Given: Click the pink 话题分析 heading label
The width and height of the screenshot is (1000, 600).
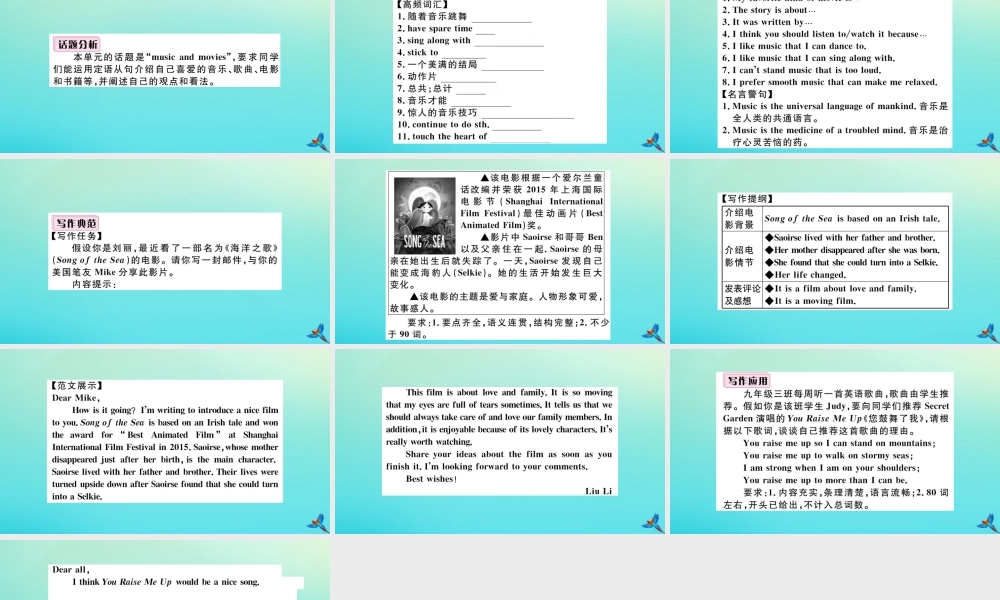Looking at the screenshot, I should 77,44.
